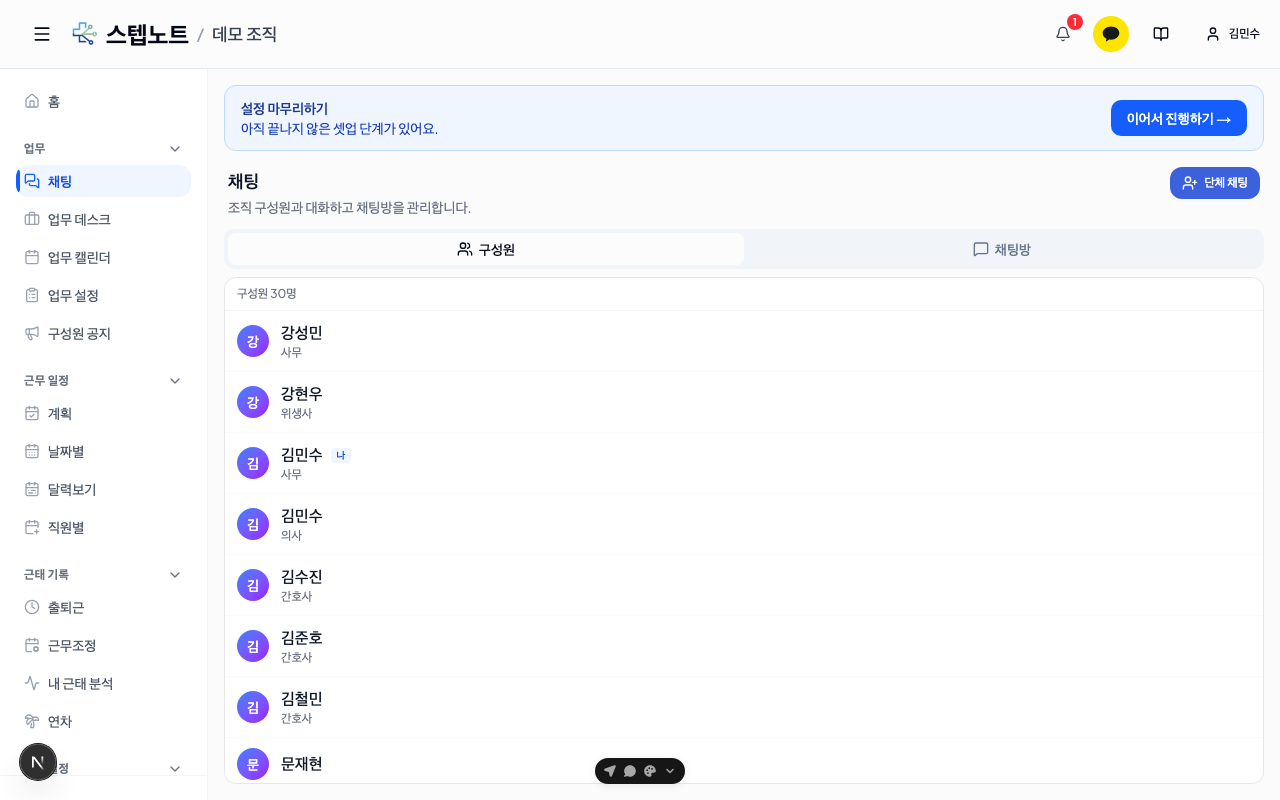Click the round N logo button at the bottom left
The height and width of the screenshot is (800, 1280).
coord(38,762)
